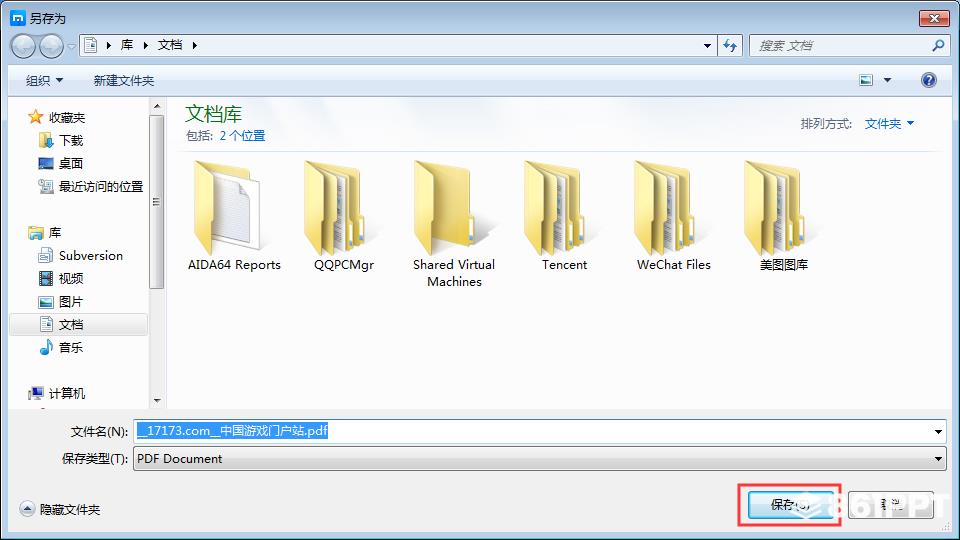Open 视频 library
Viewport: 960px width, 540px height.
61,279
